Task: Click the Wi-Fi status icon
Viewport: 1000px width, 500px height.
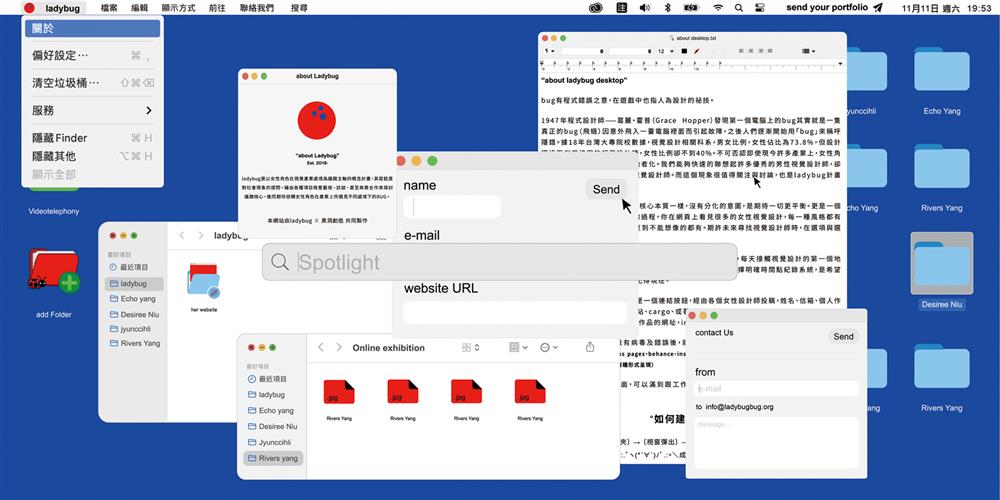Action: (717, 8)
